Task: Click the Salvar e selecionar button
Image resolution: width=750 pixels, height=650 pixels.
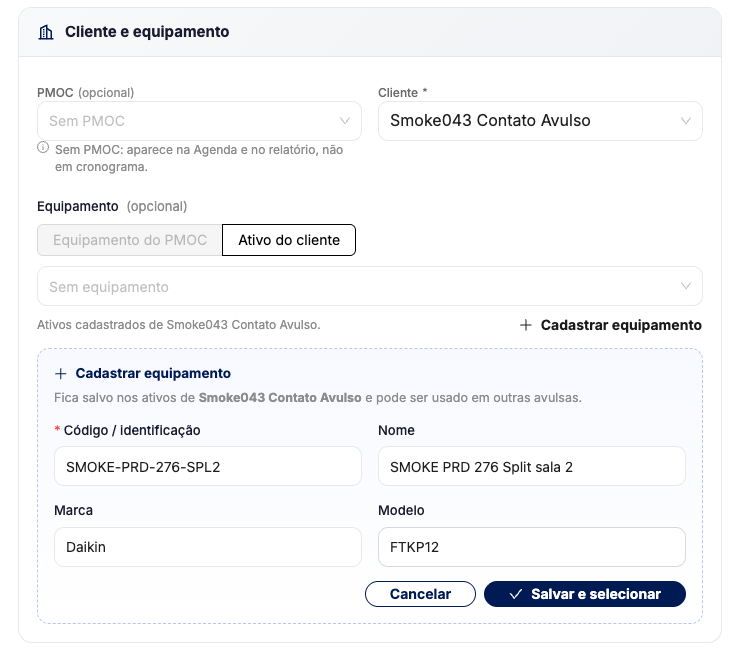Action: click(585, 594)
